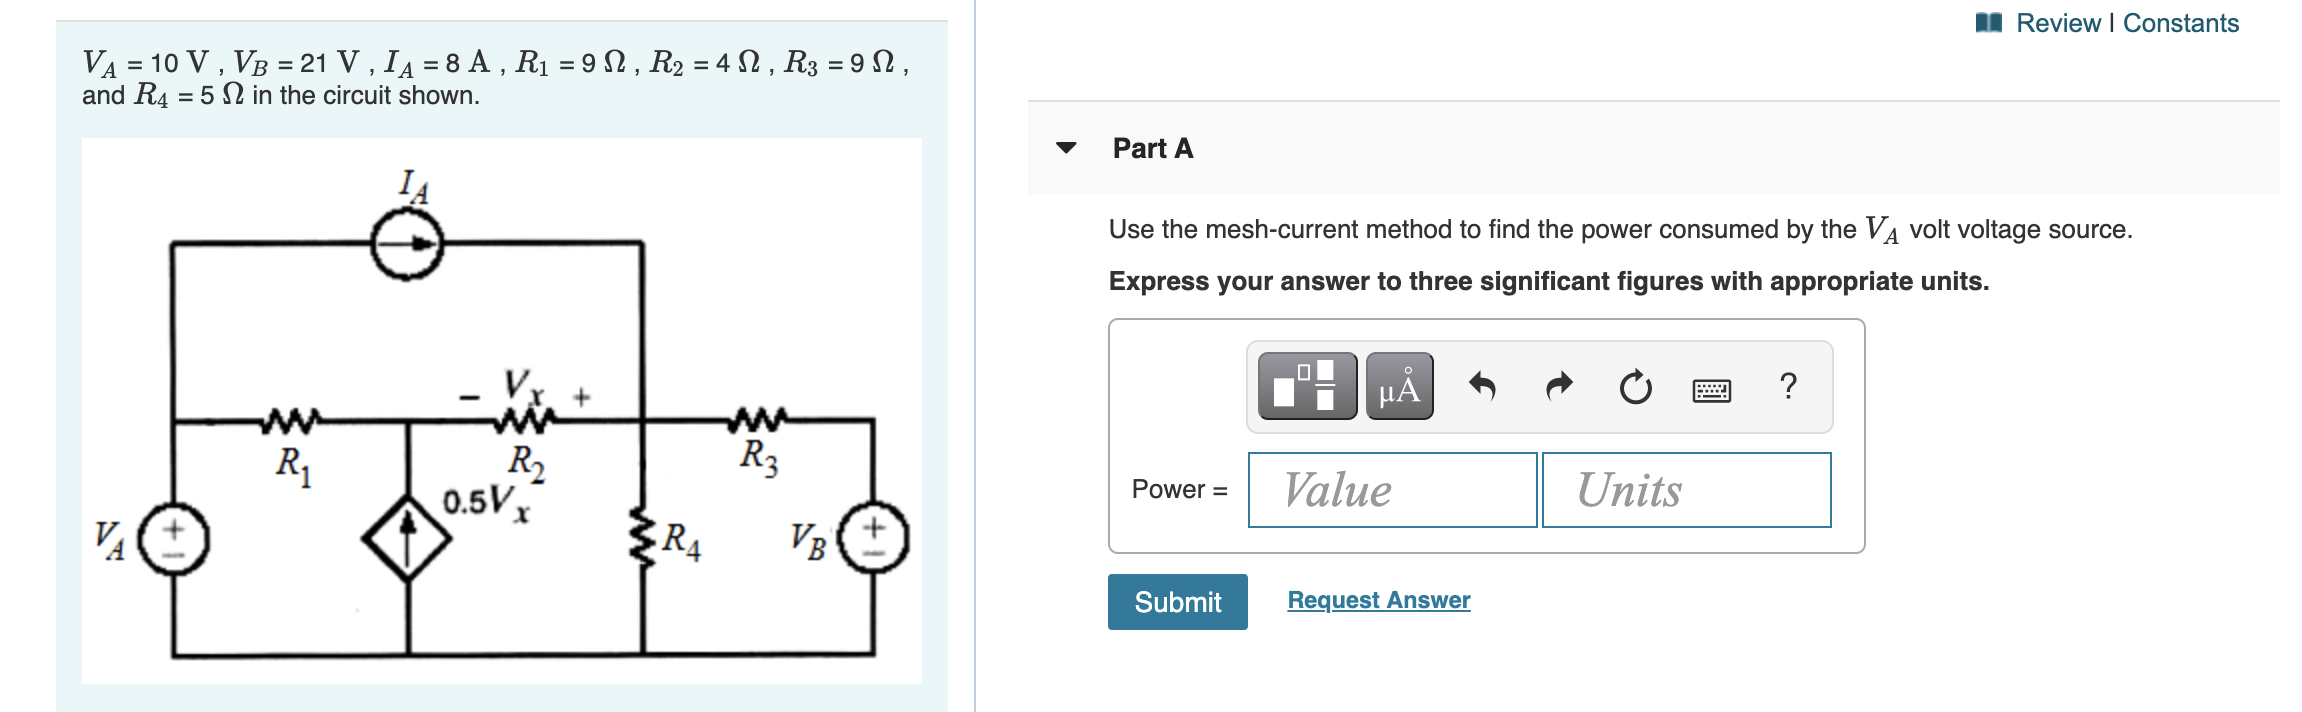
Task: Click inside the Value field
Action: [x=1392, y=490]
